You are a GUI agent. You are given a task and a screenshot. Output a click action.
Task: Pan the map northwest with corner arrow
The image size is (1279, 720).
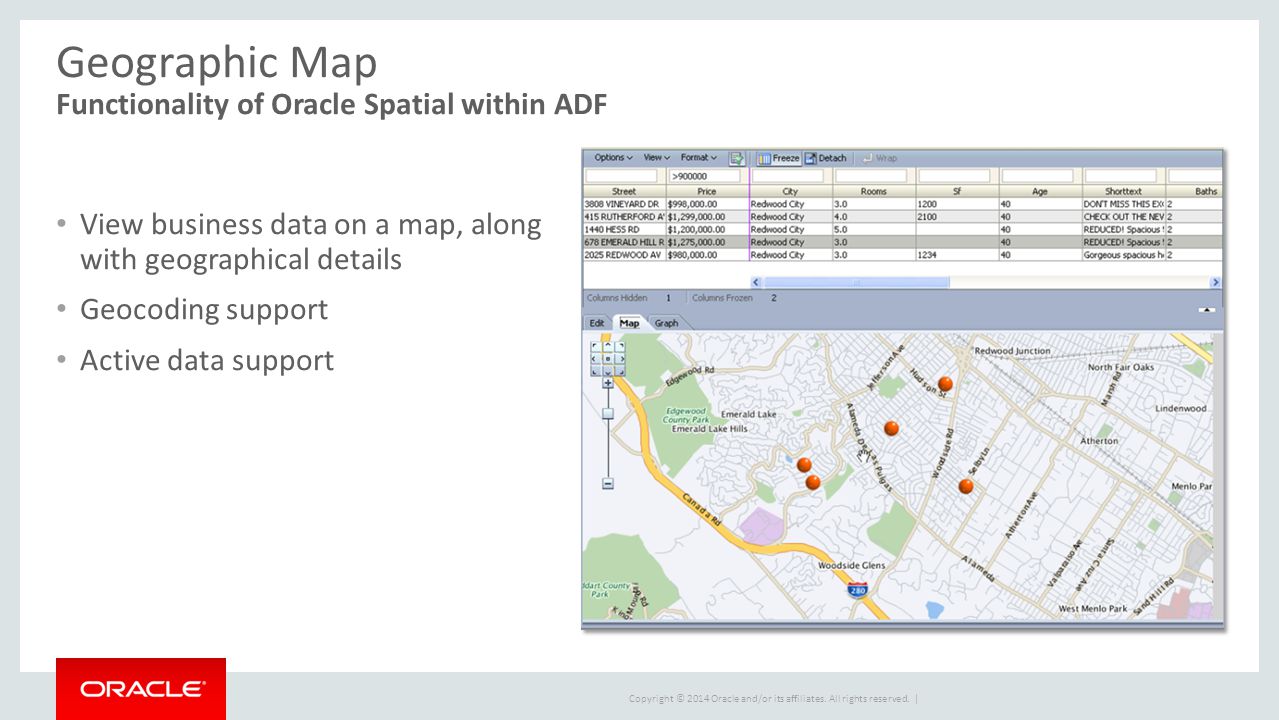pos(595,346)
